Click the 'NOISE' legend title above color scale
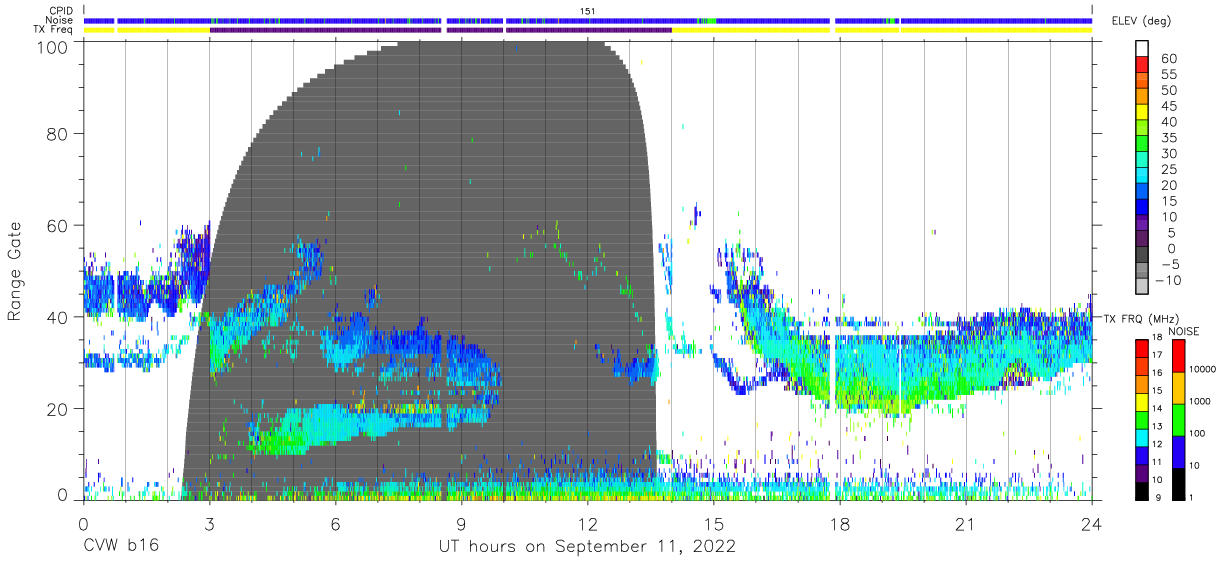1228x567 pixels. 1186,331
